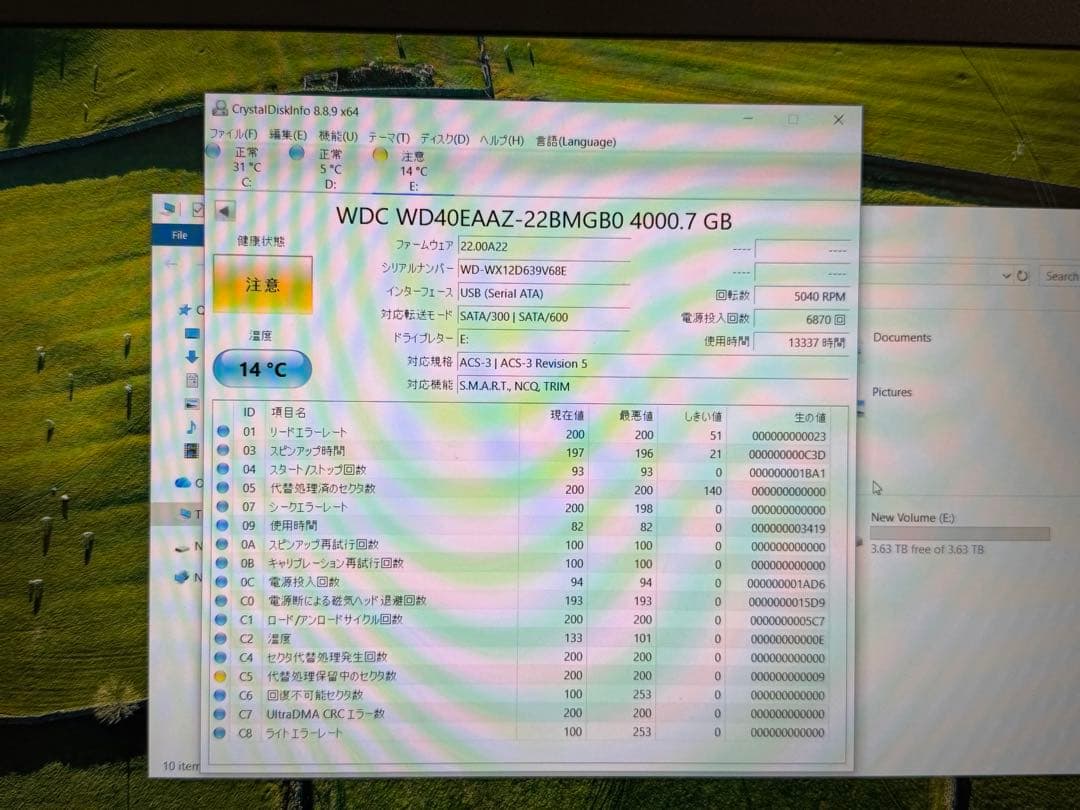Click blue status dot for ID 0B row
The image size is (1080, 810).
[x=221, y=562]
